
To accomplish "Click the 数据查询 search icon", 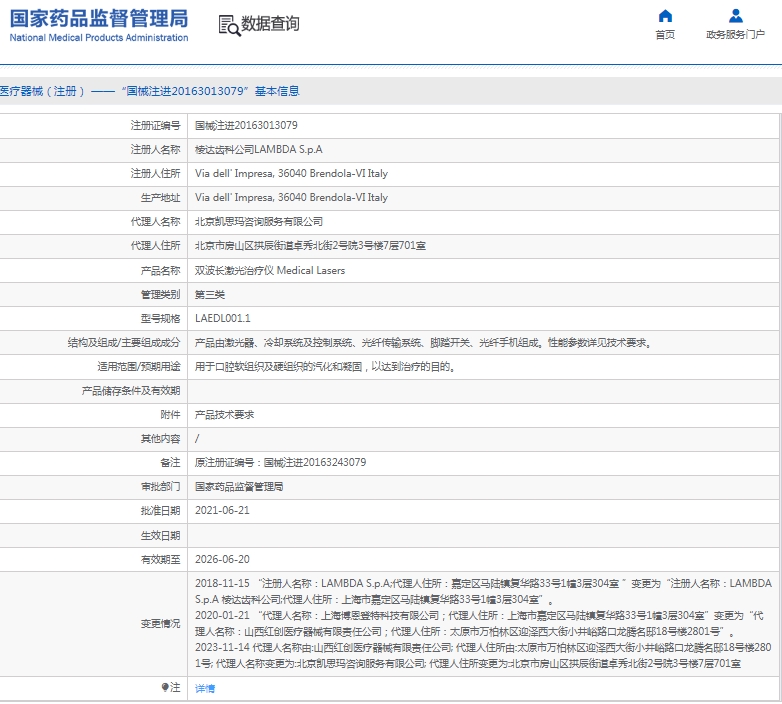I will point(229,25).
